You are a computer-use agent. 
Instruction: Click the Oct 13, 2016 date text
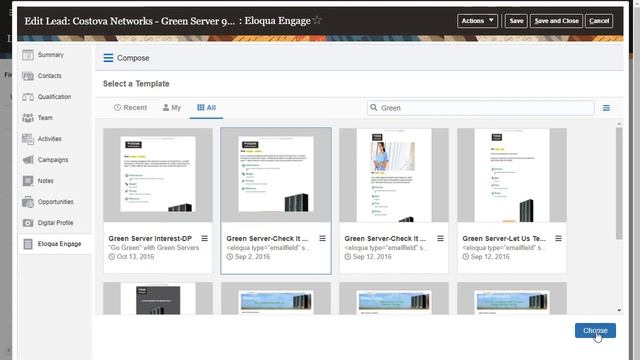pyautogui.click(x=136, y=257)
